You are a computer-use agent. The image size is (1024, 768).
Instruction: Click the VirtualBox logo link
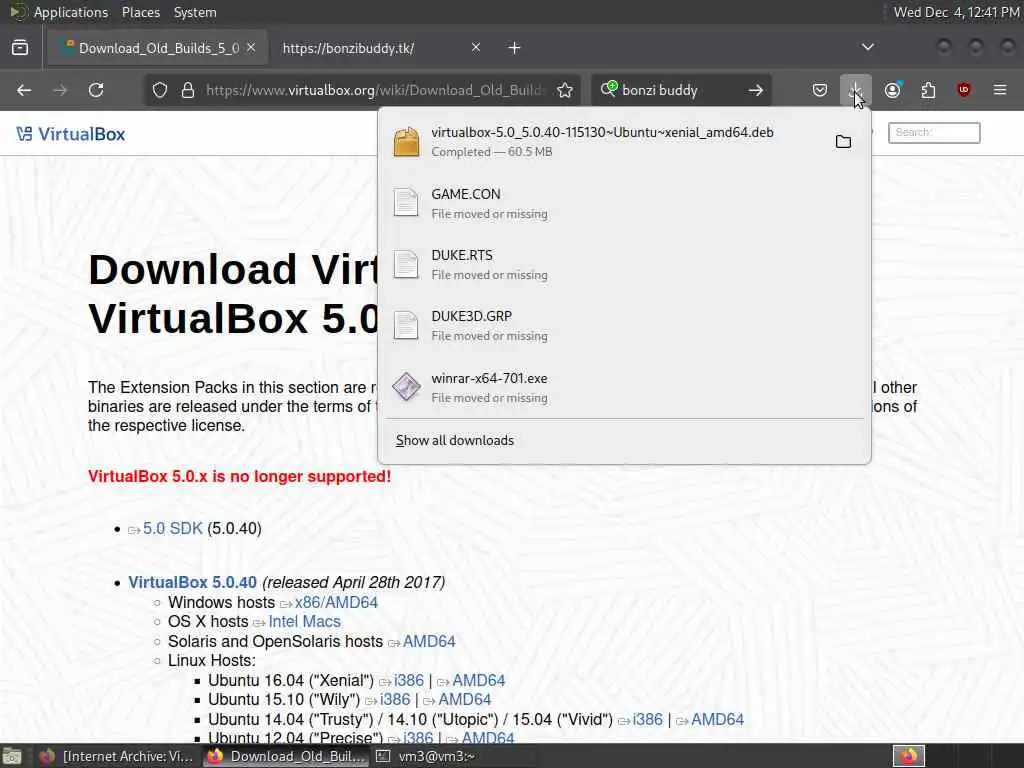pos(71,134)
